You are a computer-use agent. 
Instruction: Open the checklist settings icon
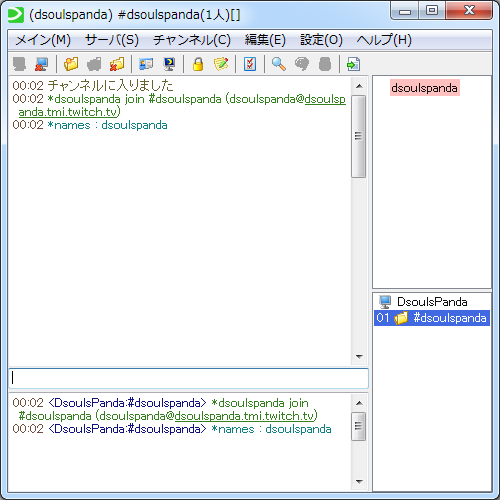pos(250,64)
